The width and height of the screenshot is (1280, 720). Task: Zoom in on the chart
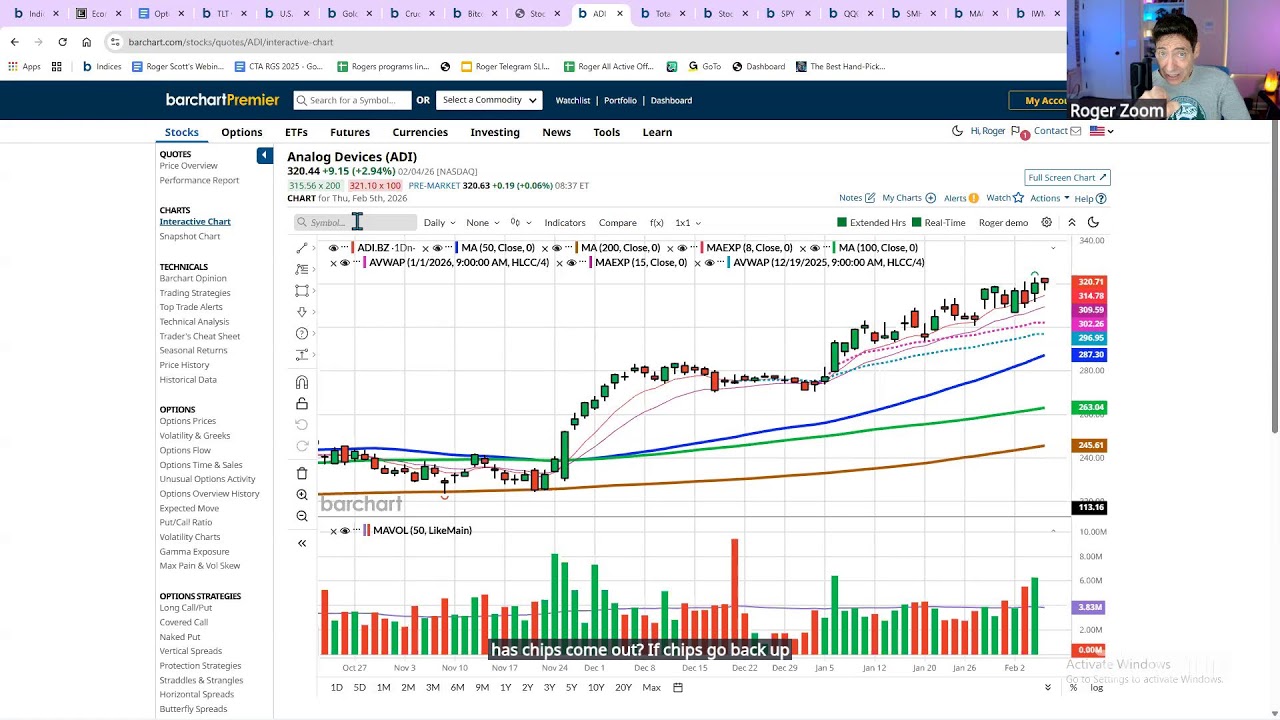302,495
